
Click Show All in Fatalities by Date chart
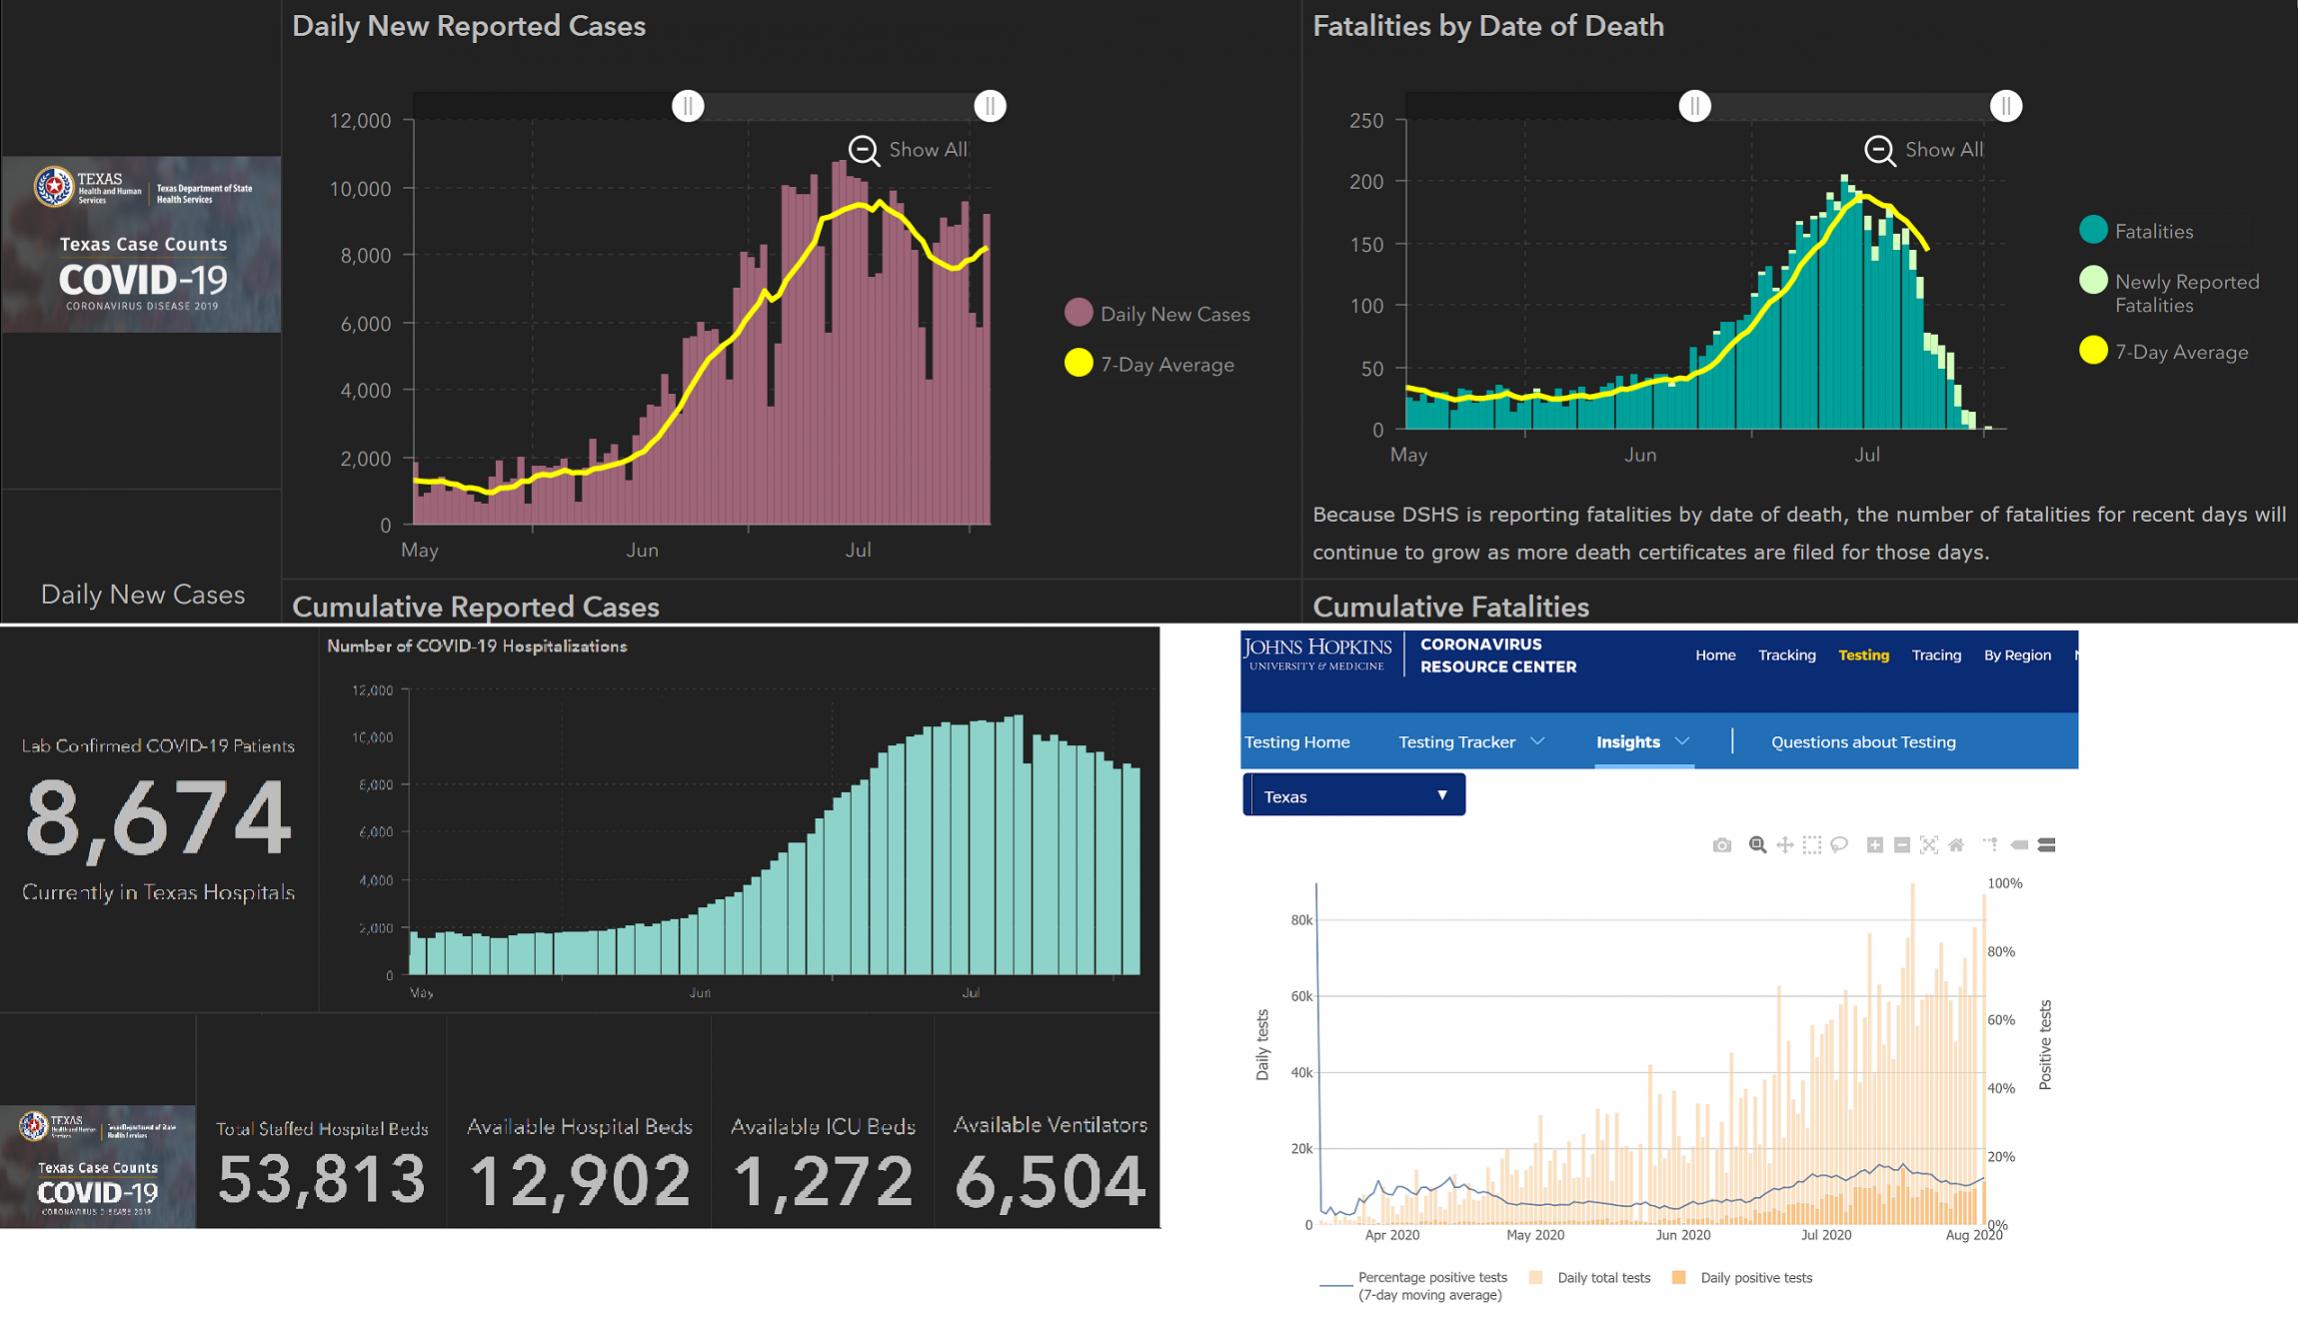tap(1944, 149)
